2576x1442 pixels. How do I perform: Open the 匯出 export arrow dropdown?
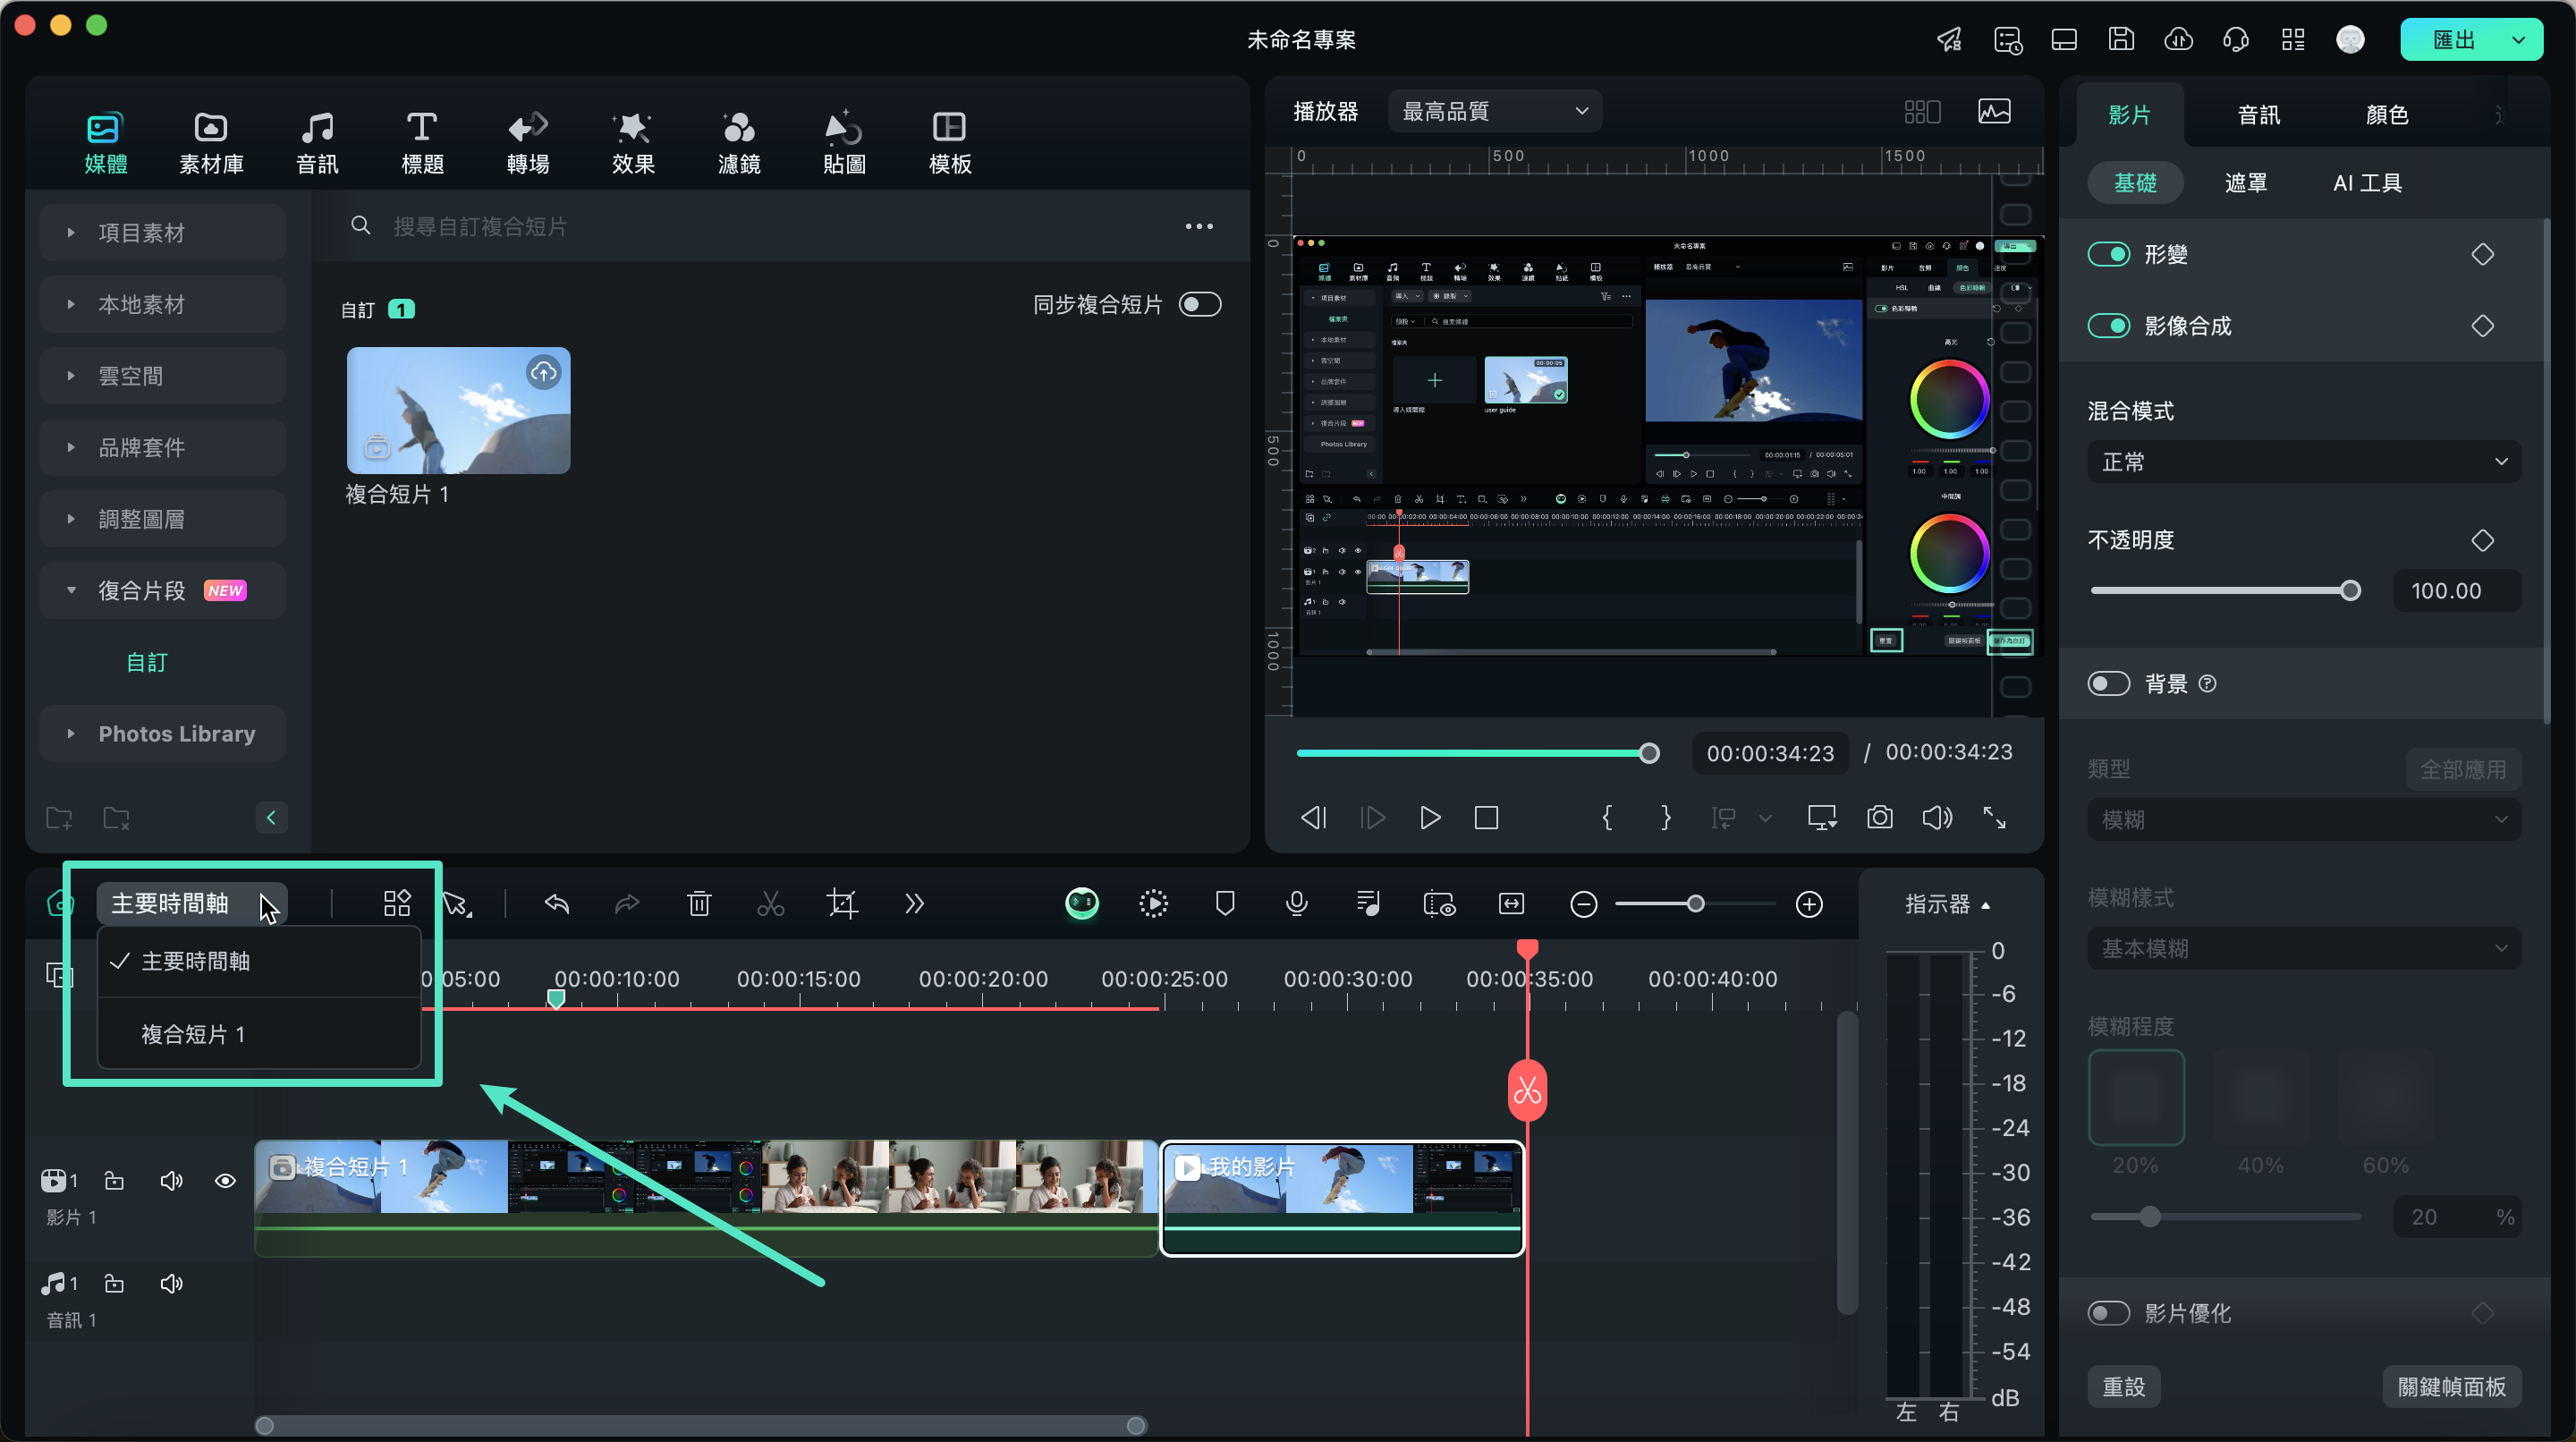tap(2519, 40)
